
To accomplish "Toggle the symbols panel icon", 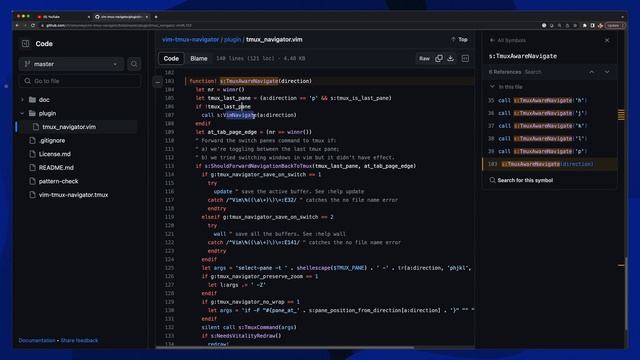I will 465,58.
